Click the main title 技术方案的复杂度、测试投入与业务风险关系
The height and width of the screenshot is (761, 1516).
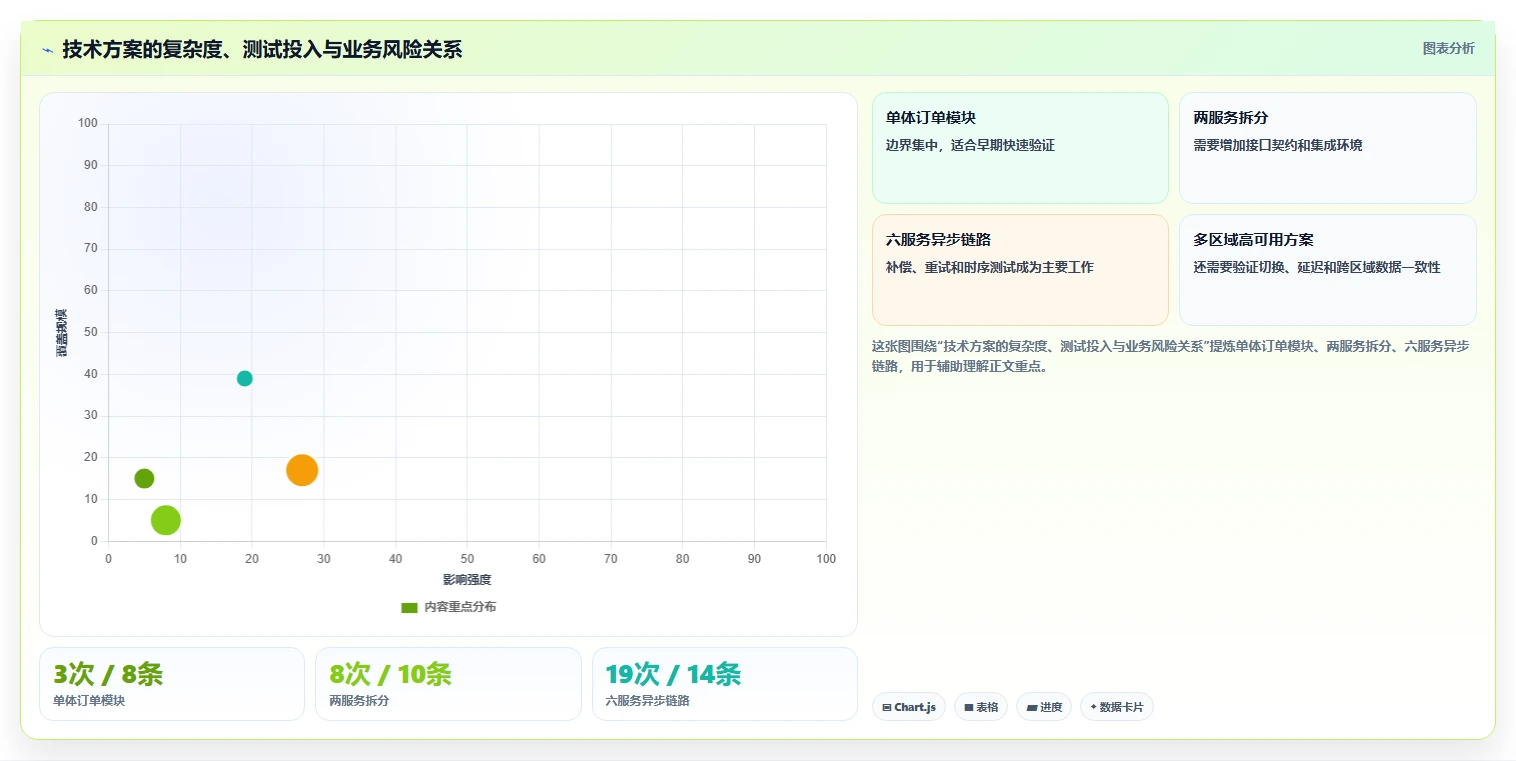click(x=262, y=50)
